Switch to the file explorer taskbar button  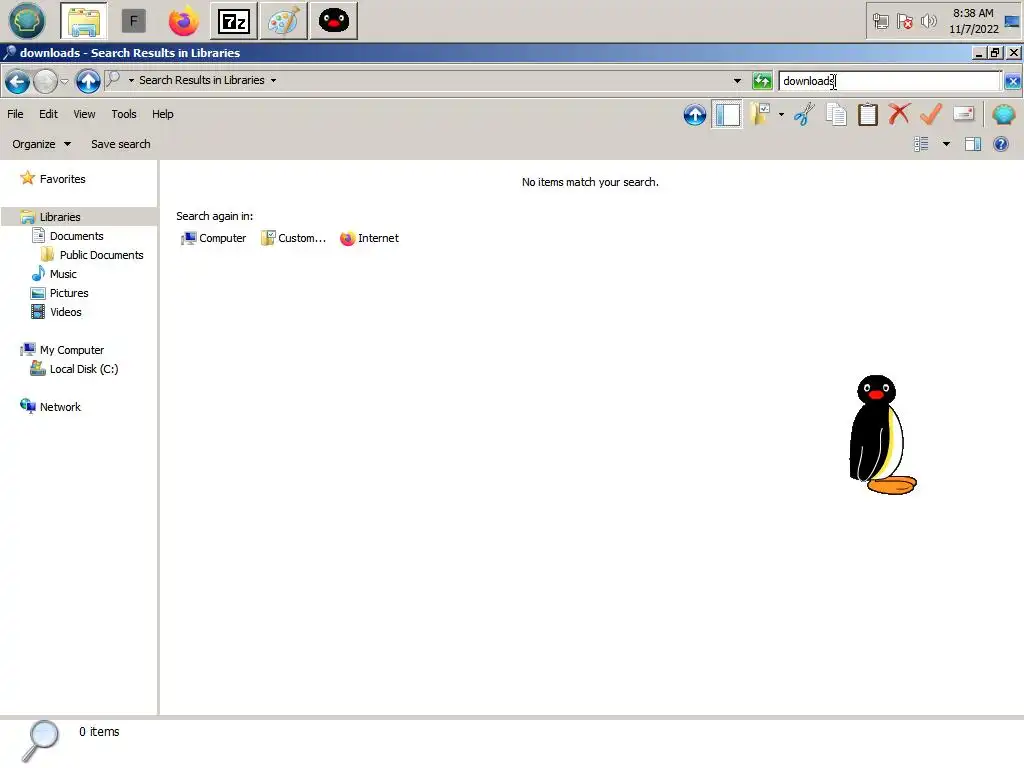(x=84, y=21)
